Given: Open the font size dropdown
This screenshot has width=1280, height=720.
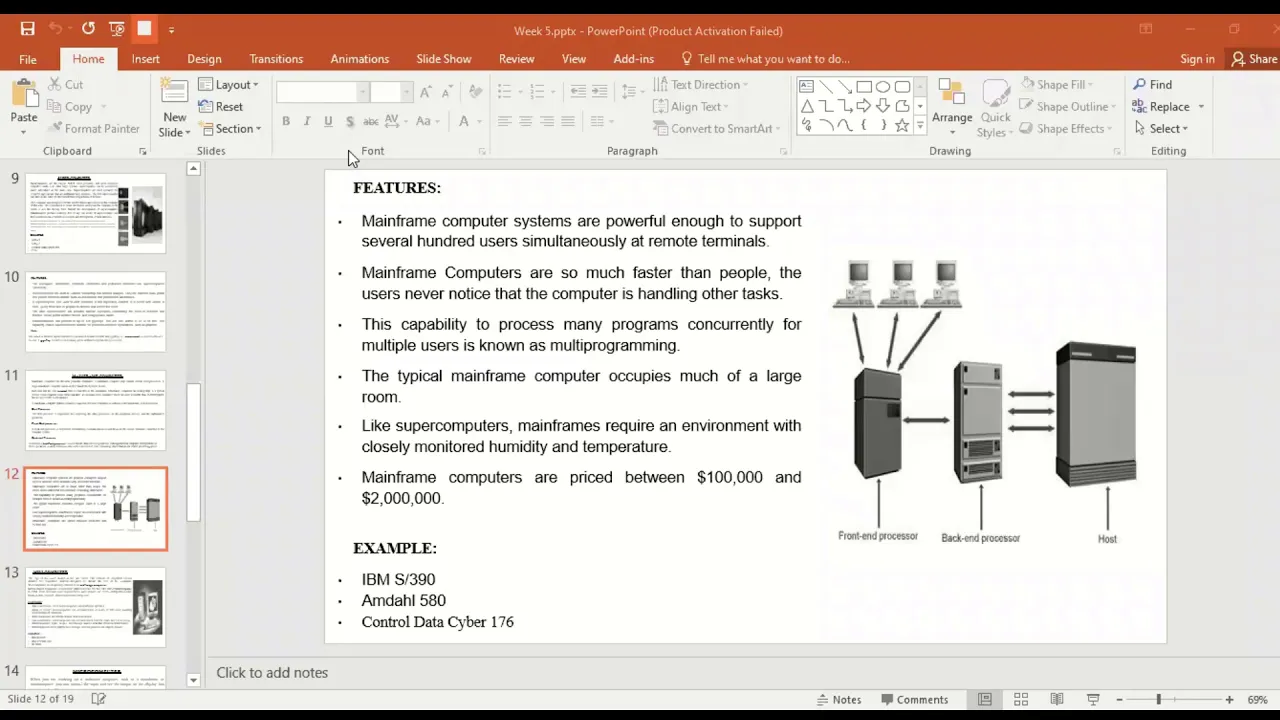Looking at the screenshot, I should point(406,92).
